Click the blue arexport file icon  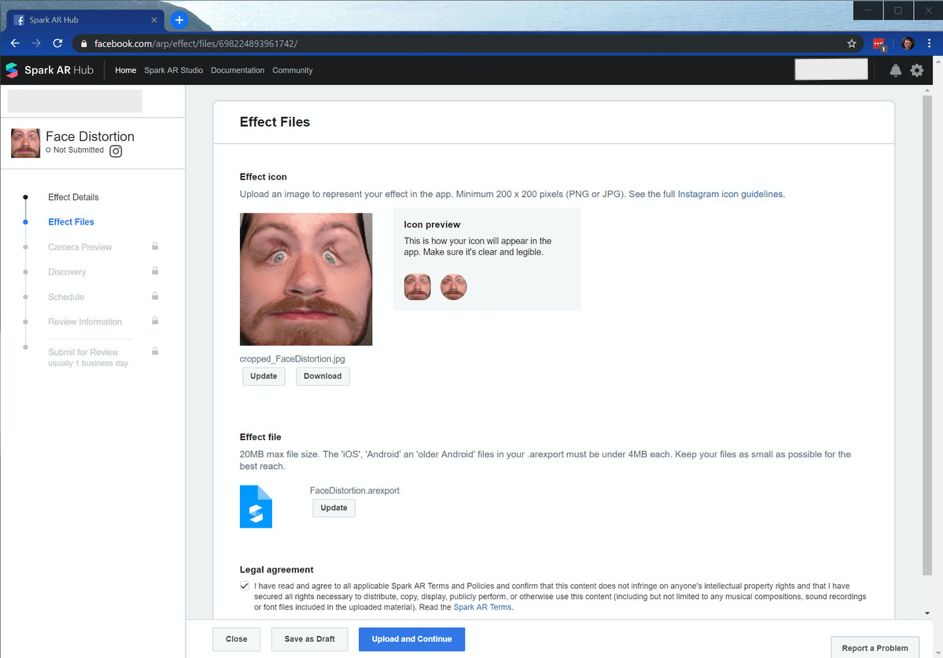[x=256, y=506]
